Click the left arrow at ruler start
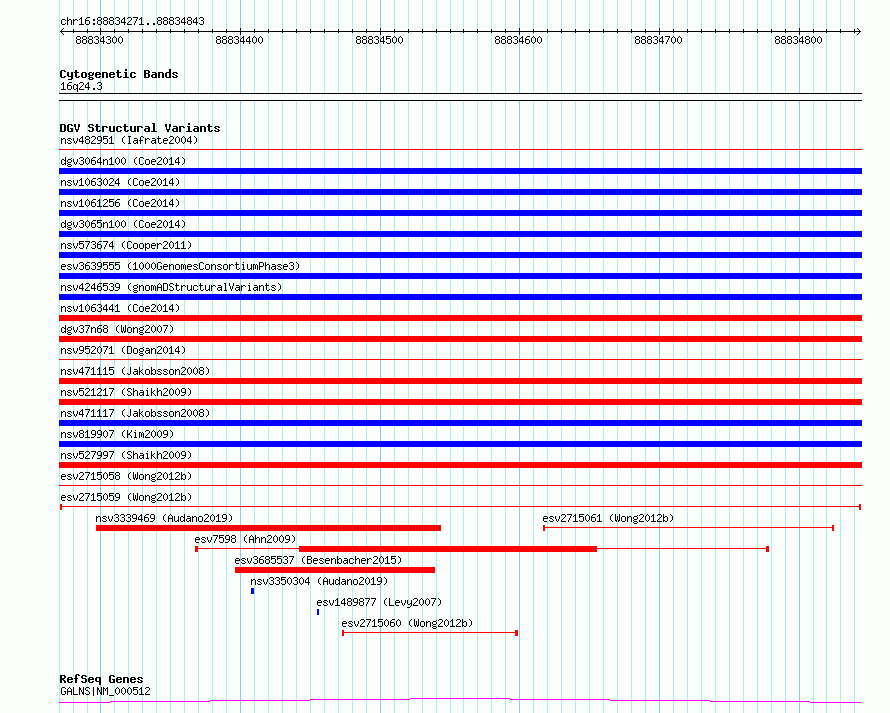The width and height of the screenshot is (890, 713). tap(62, 32)
